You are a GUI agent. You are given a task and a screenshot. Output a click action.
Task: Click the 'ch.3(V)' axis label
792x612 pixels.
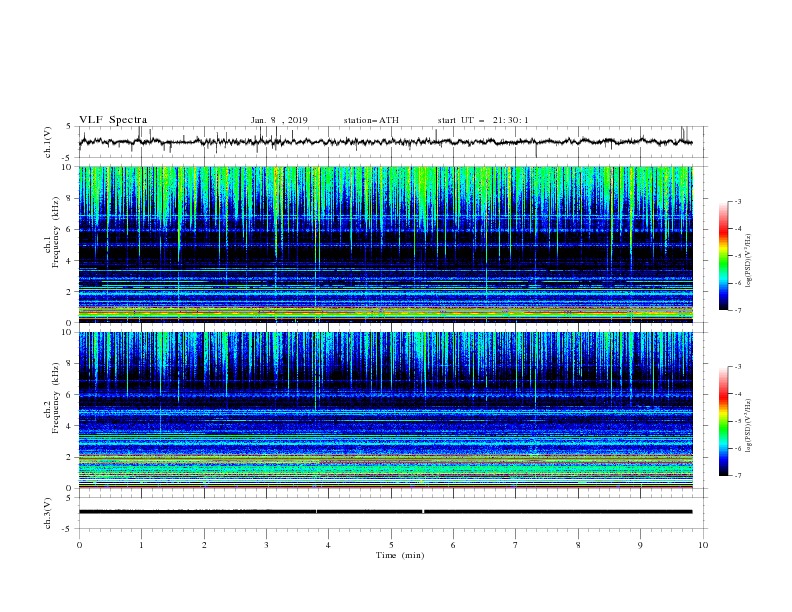point(48,513)
